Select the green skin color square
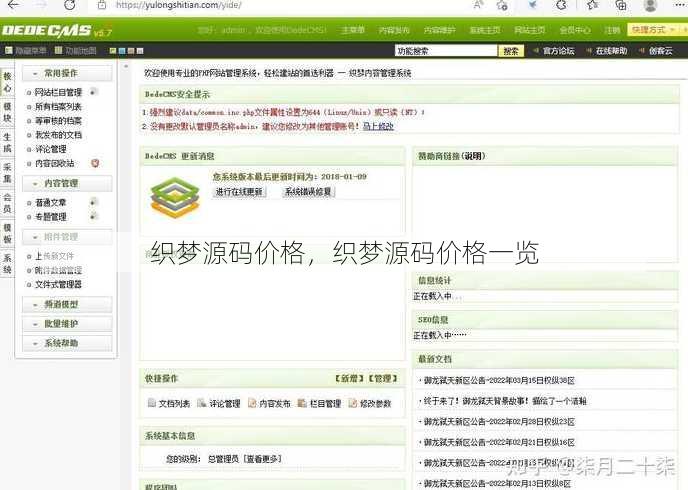The width and height of the screenshot is (688, 490). tap(113, 51)
